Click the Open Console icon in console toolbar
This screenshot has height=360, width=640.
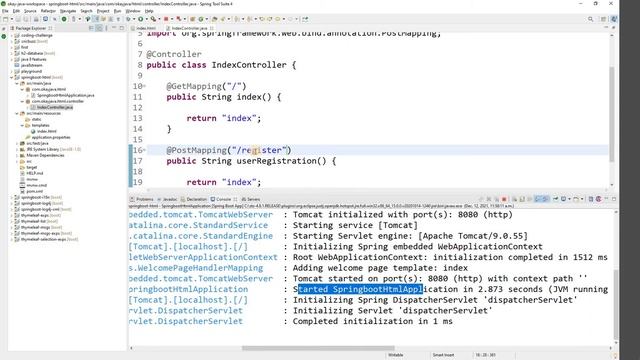click(x=576, y=199)
